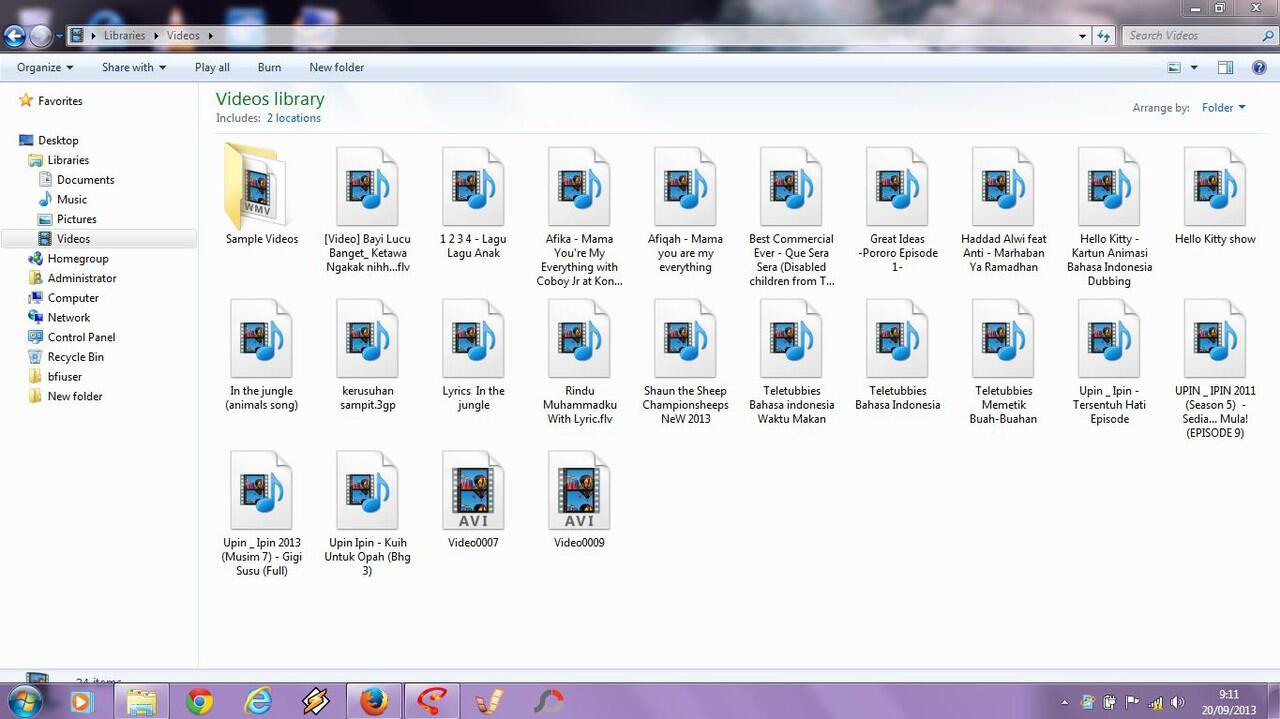Switch to Firefox in the taskbar
The image size is (1280, 719).
(374, 702)
